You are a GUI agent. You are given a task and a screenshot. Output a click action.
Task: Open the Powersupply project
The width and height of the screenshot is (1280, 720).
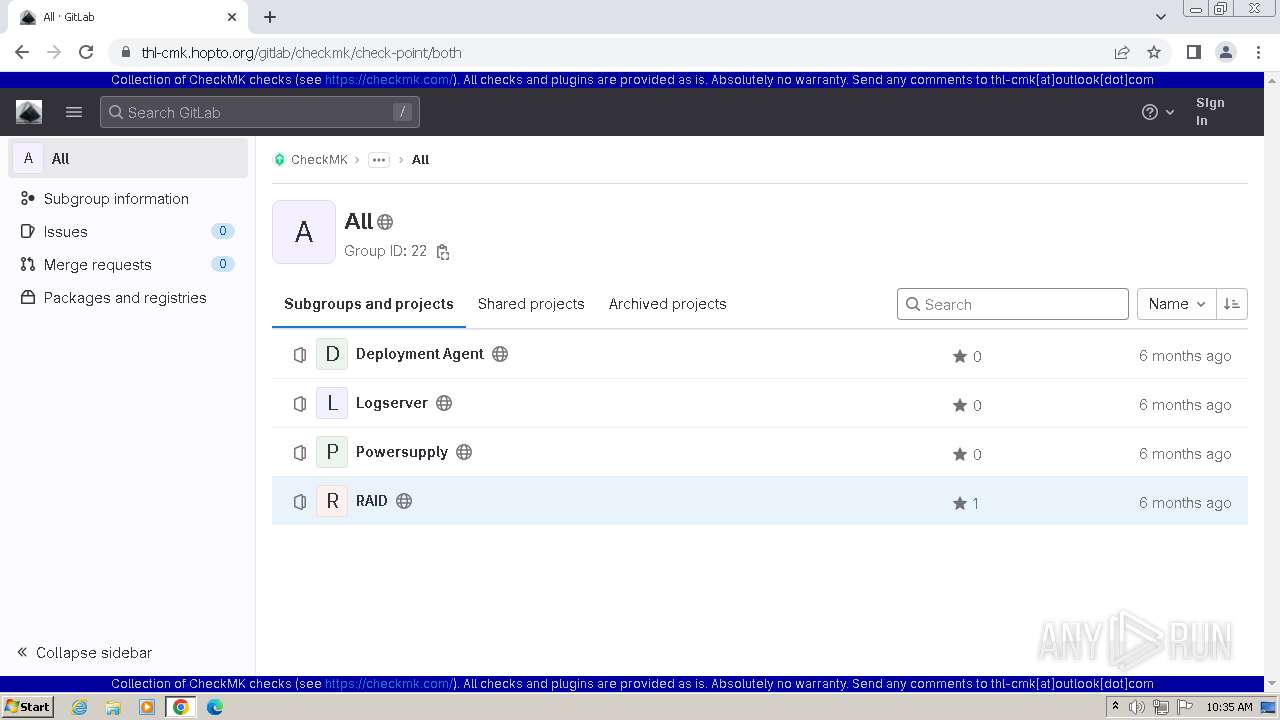[x=402, y=452]
